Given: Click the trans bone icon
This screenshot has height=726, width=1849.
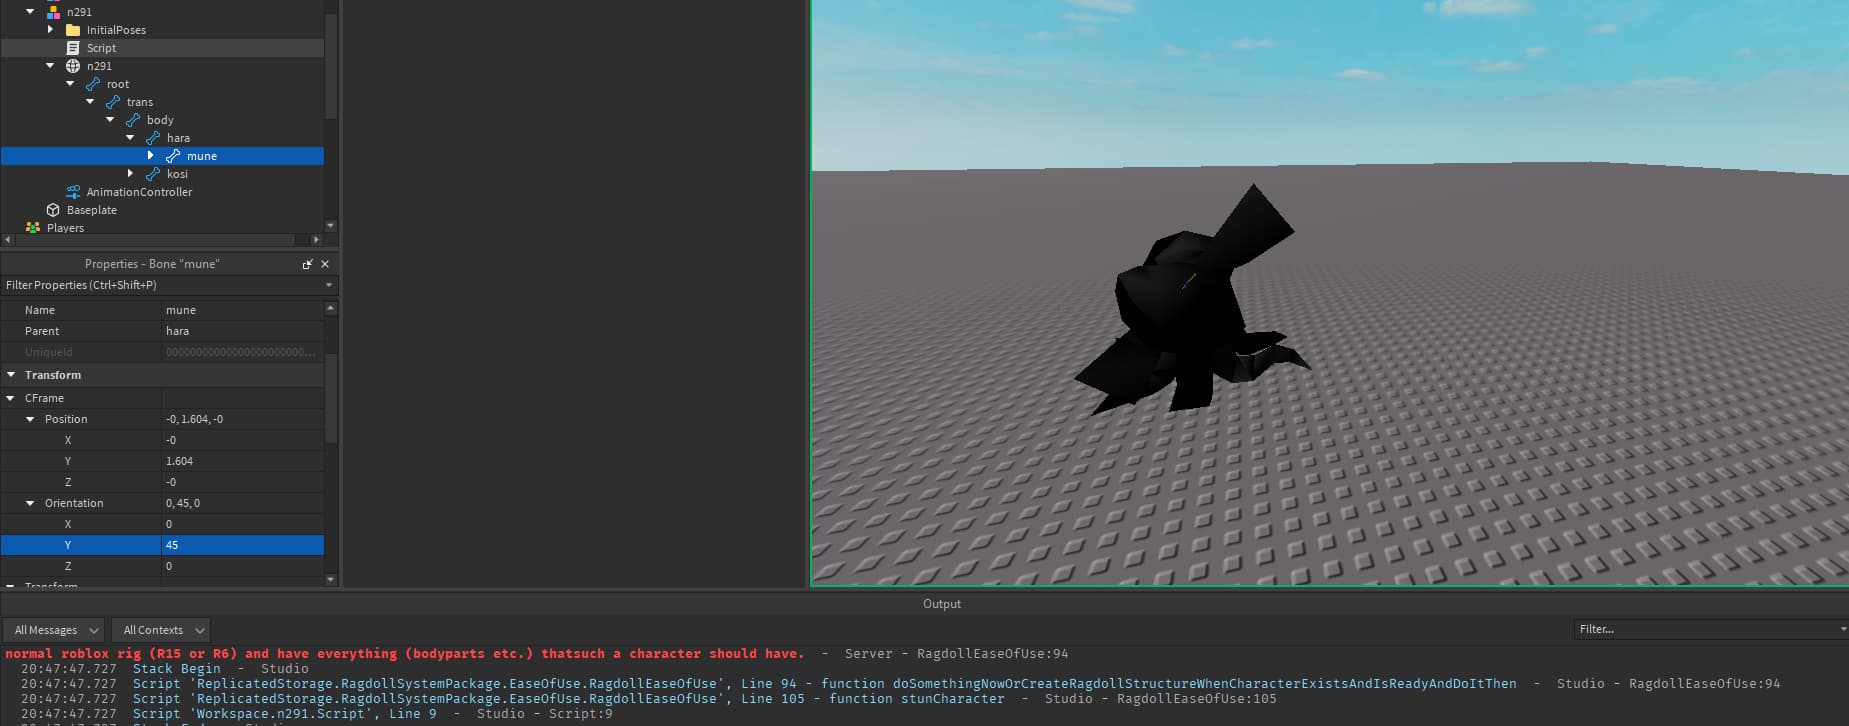Looking at the screenshot, I should [x=113, y=102].
